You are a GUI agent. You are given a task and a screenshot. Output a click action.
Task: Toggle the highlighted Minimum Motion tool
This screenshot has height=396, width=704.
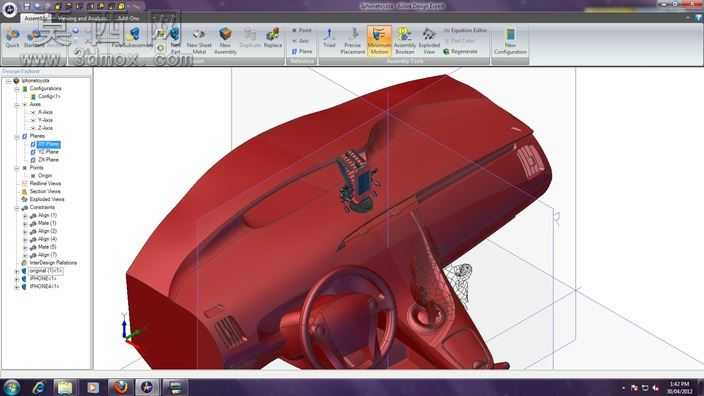pos(379,41)
